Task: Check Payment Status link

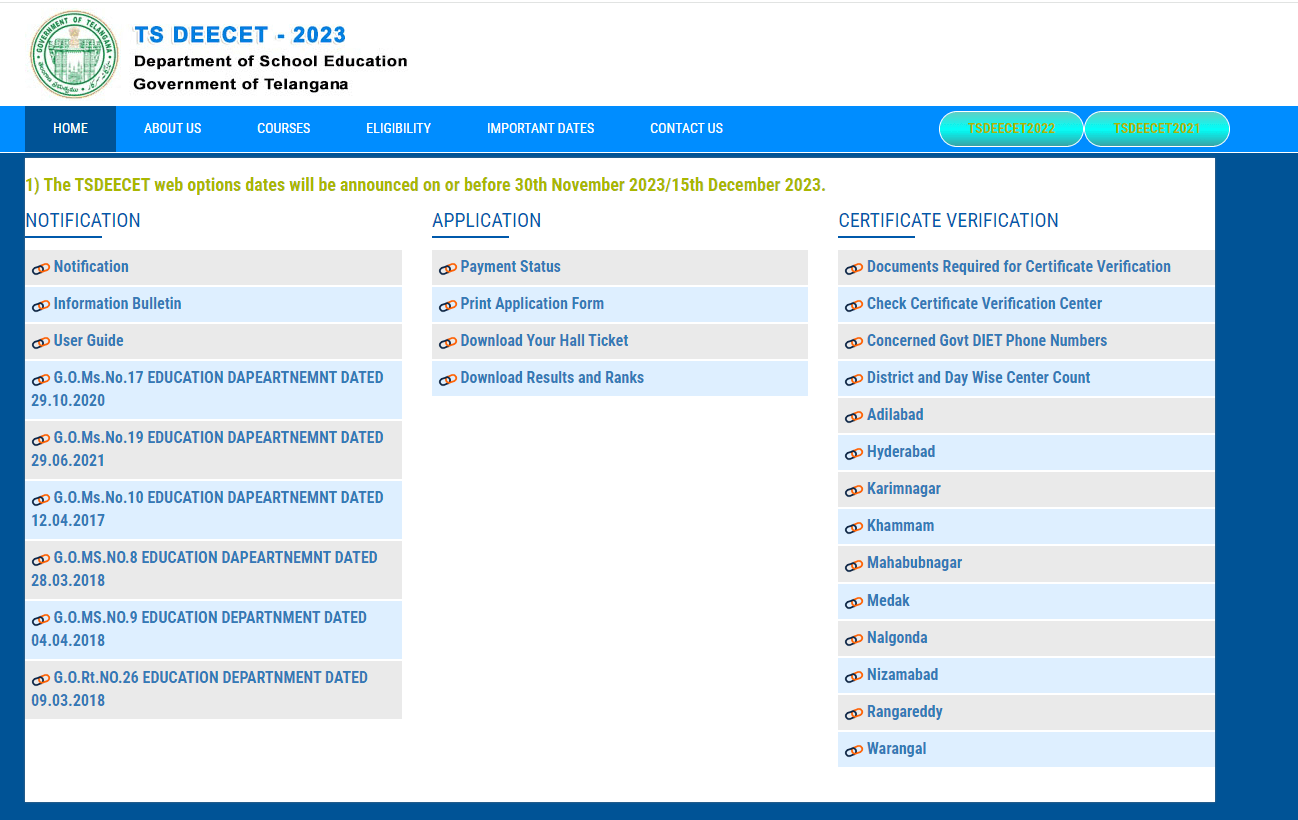Action: [x=510, y=267]
